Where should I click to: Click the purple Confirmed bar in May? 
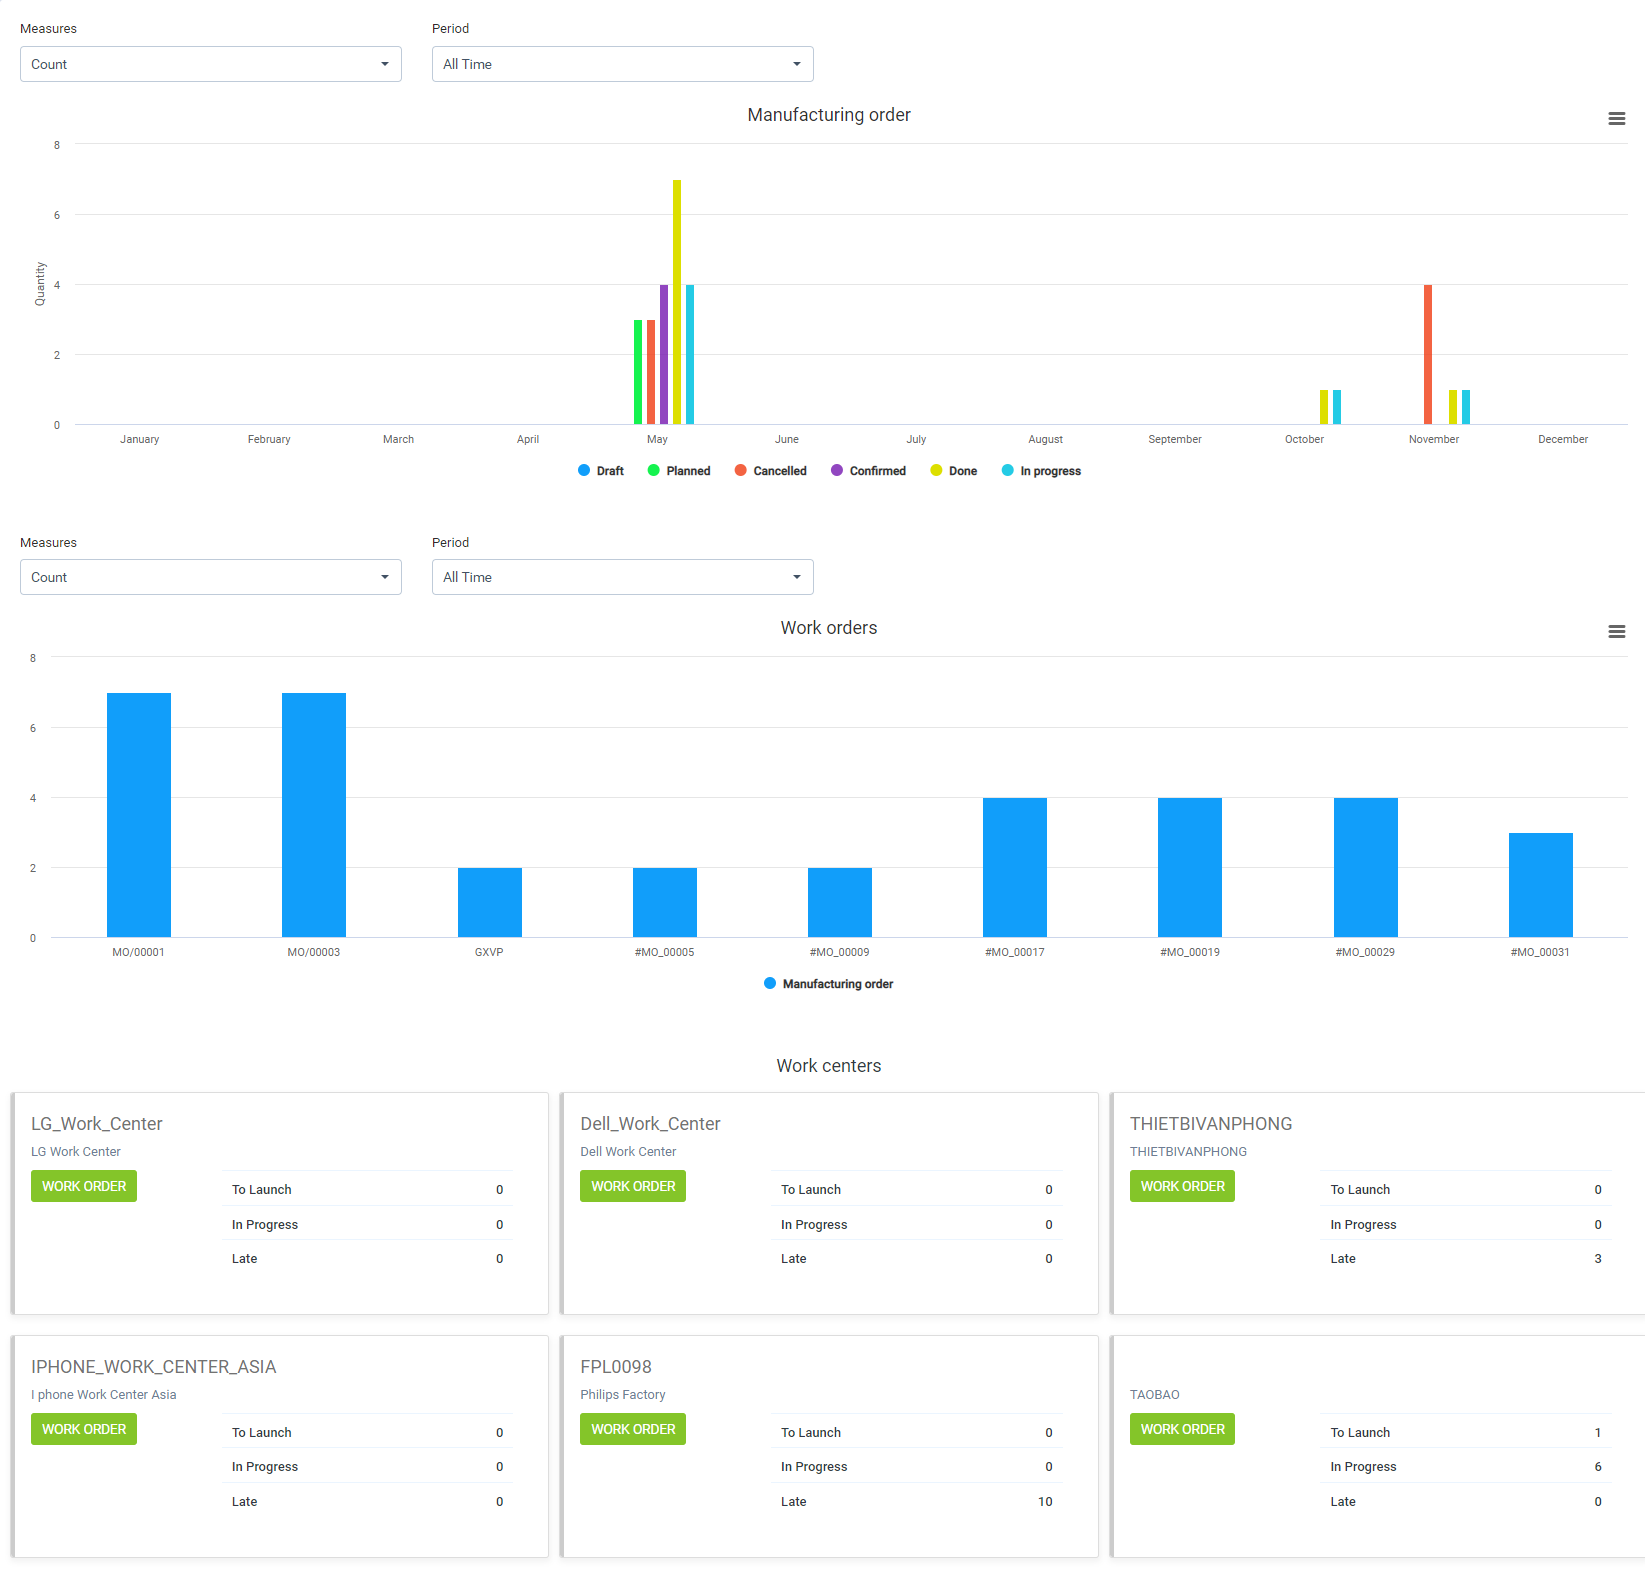[x=664, y=354]
